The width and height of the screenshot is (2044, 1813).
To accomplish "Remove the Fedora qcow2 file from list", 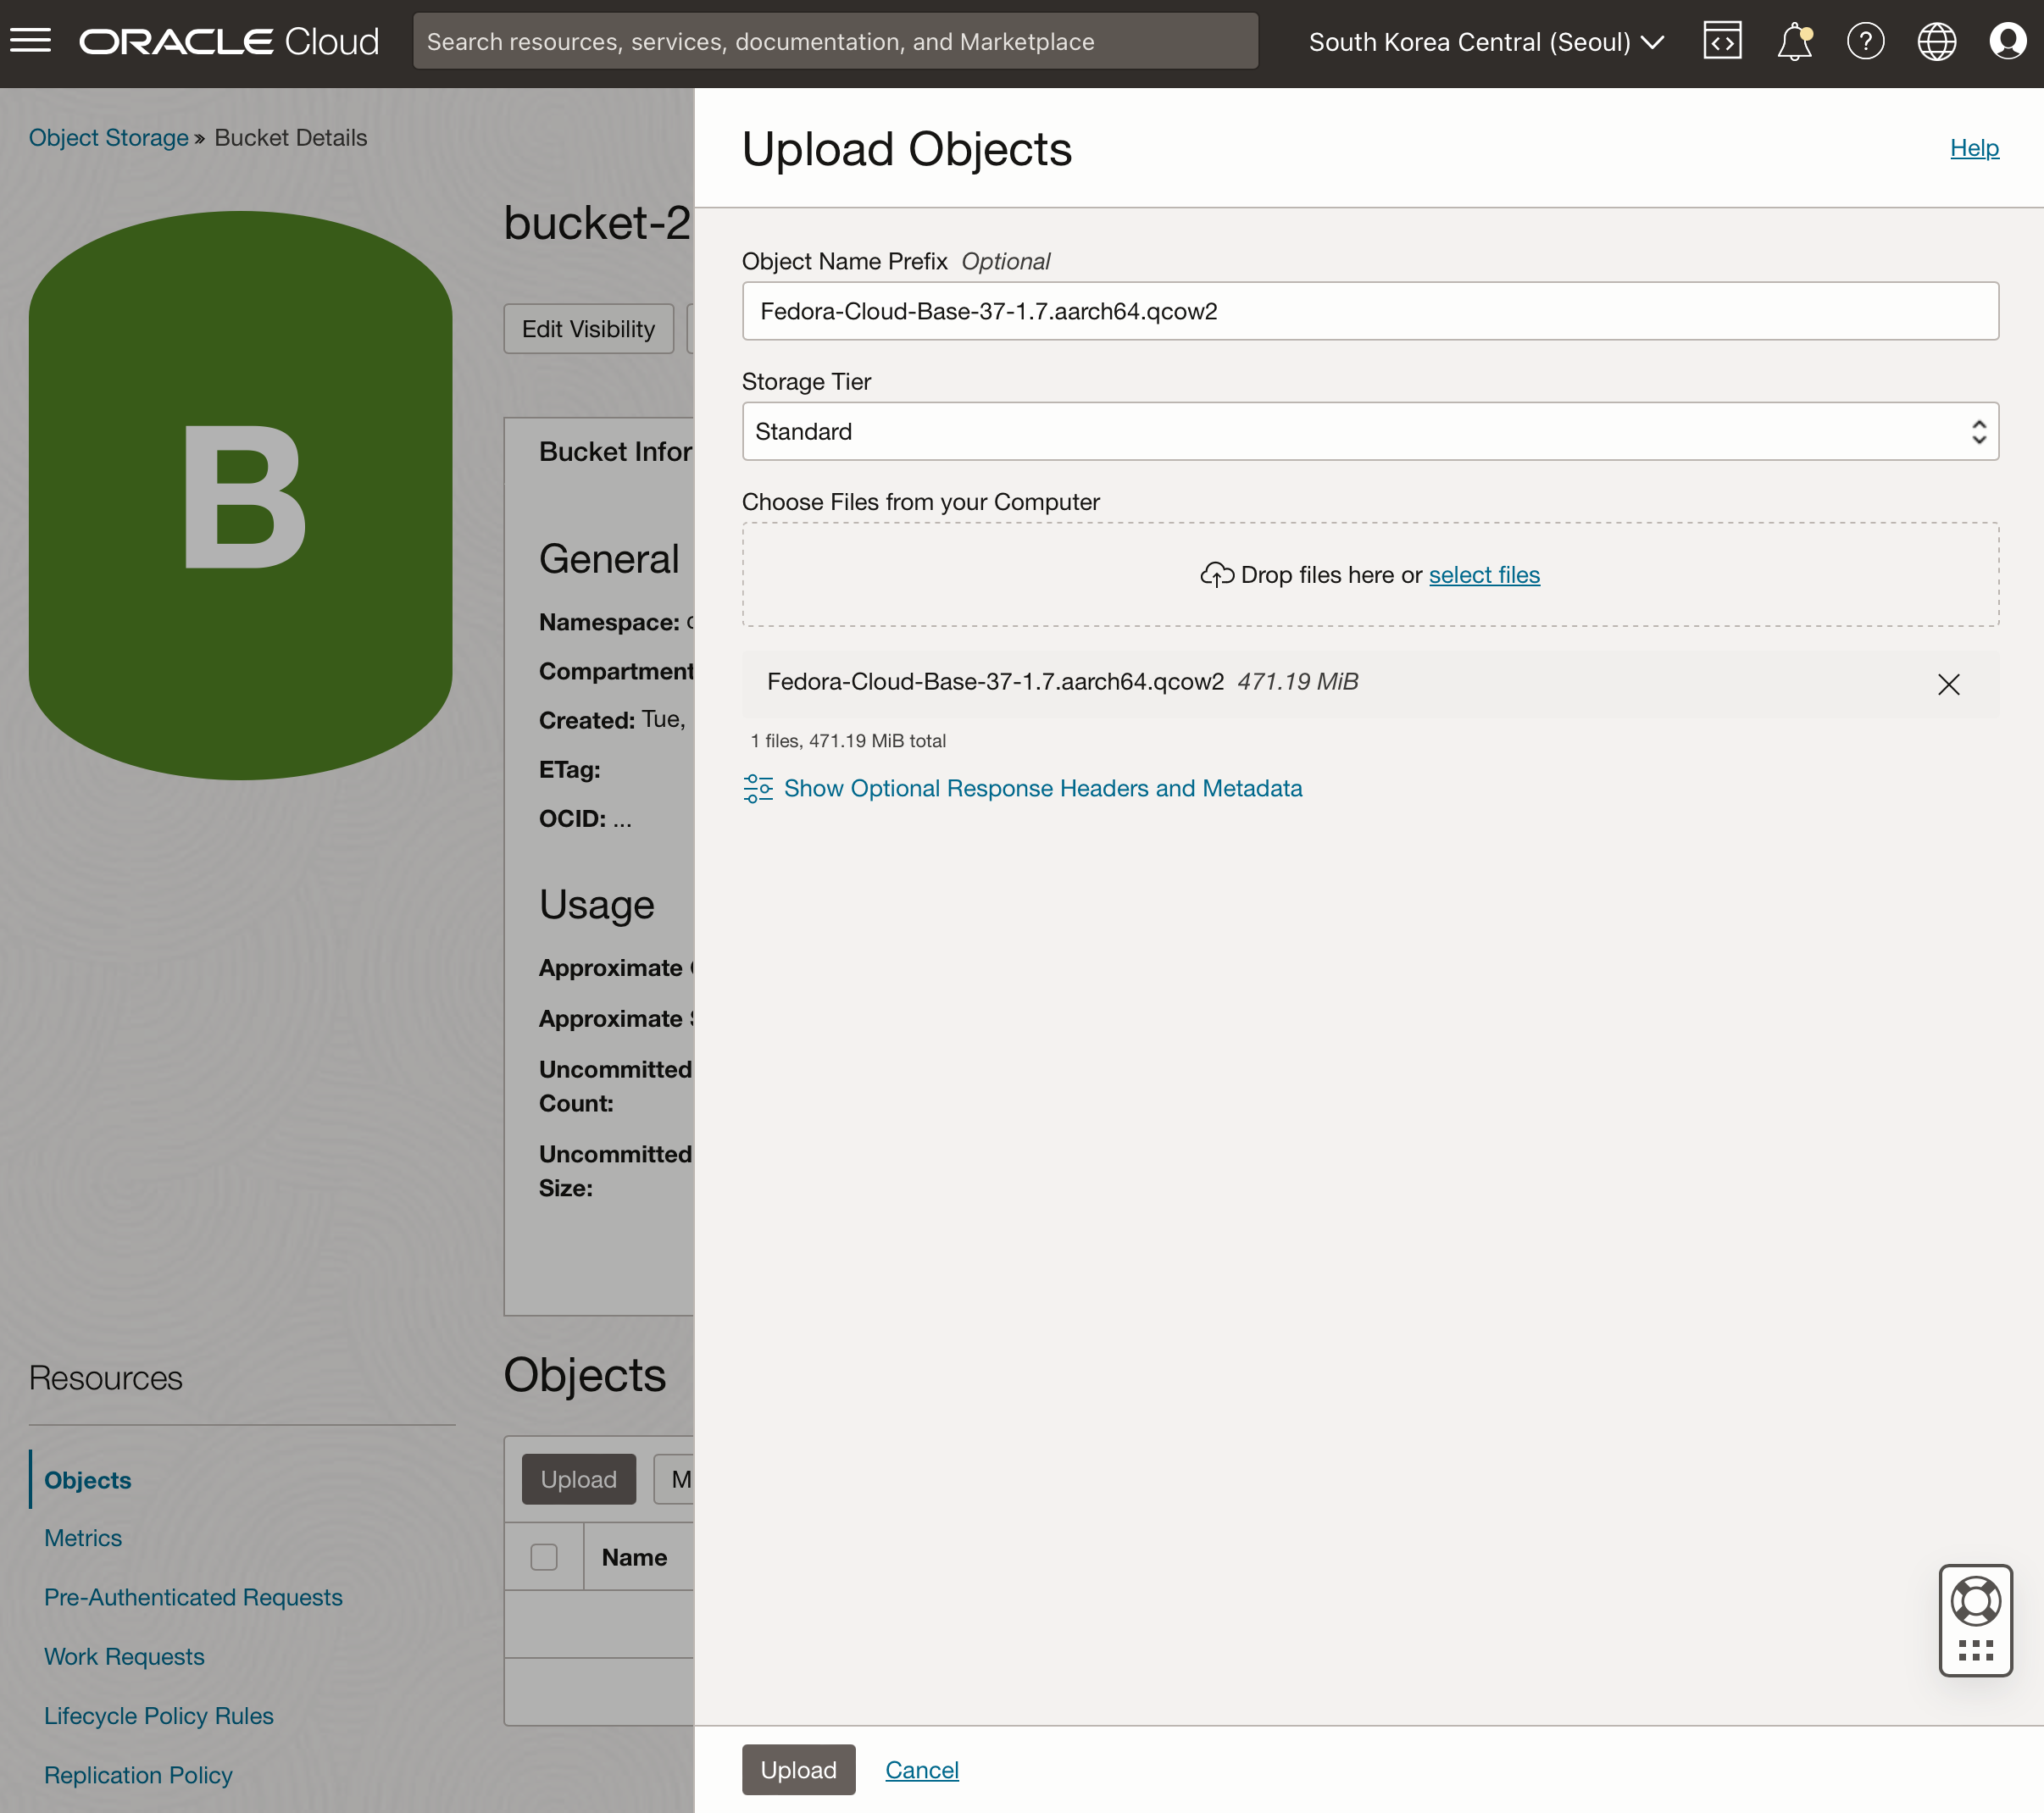I will pyautogui.click(x=1948, y=684).
